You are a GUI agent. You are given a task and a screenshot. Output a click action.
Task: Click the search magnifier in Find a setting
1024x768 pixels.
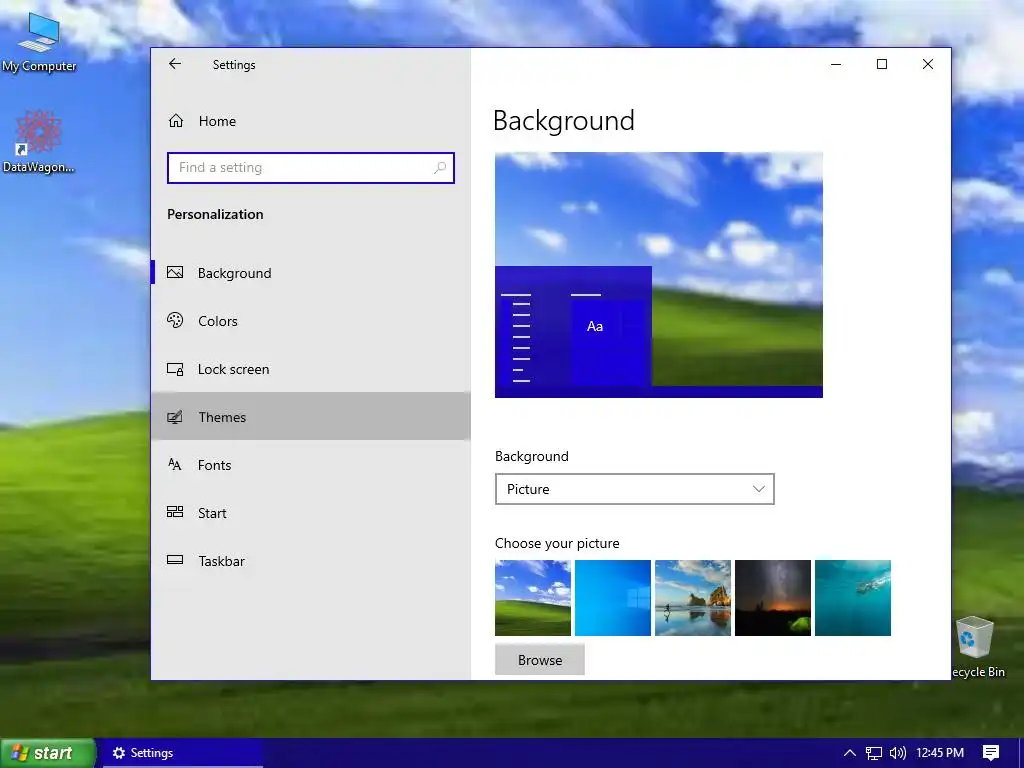tap(440, 168)
